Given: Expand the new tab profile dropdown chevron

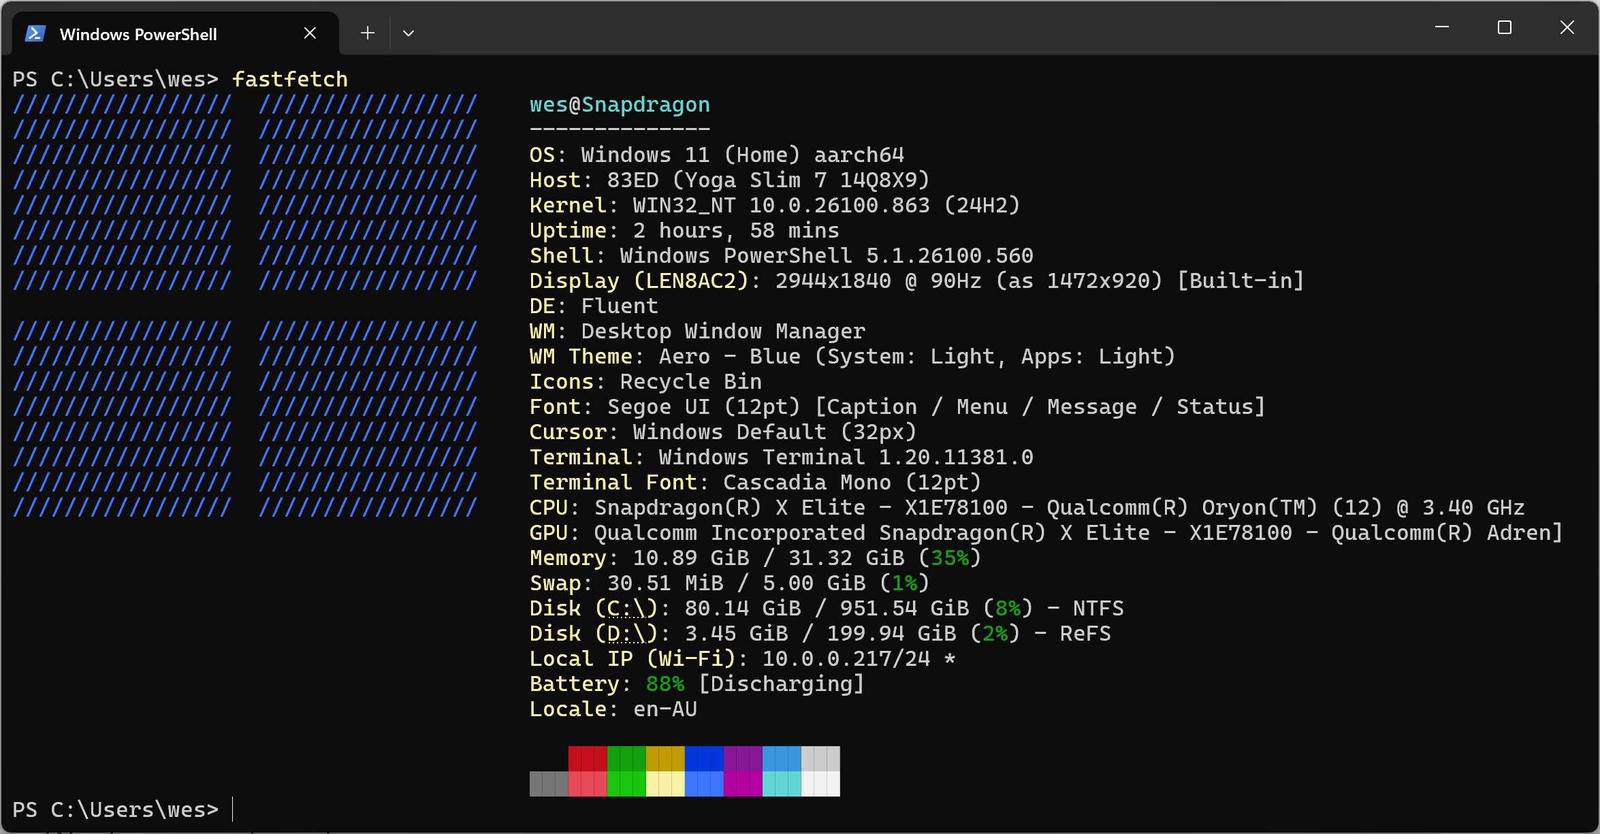Looking at the screenshot, I should [x=408, y=33].
